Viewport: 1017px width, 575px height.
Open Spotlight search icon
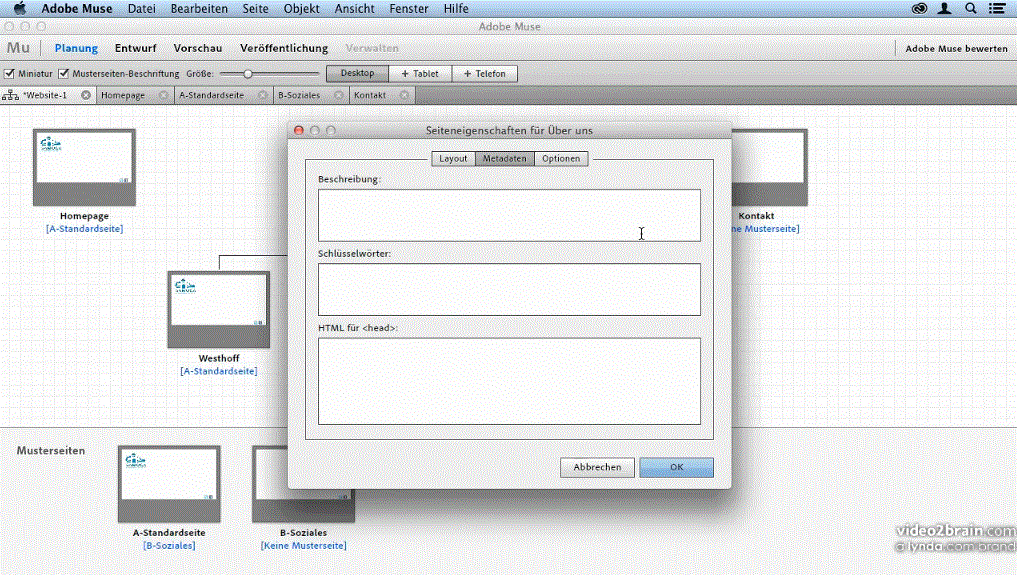[970, 8]
